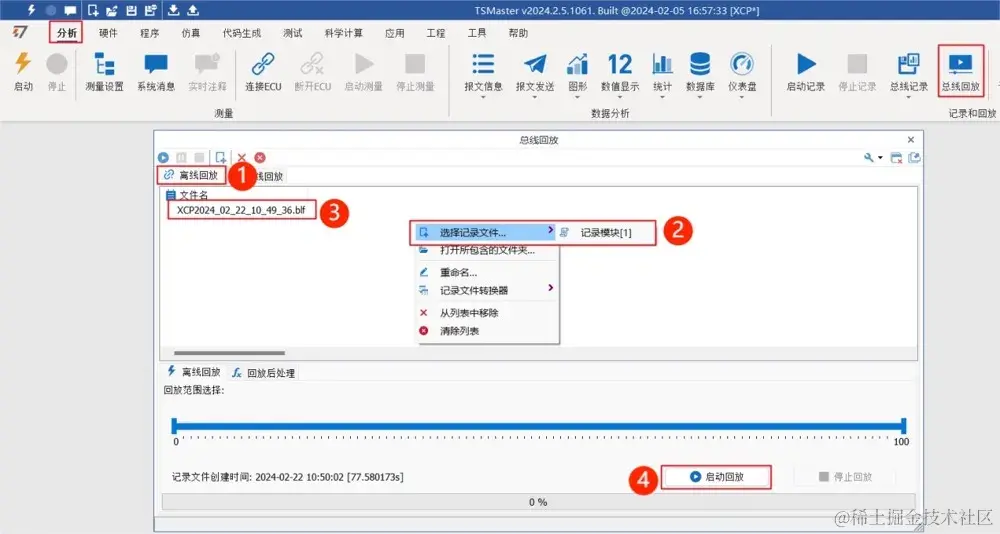1000x534 pixels.
Task: Switch to the 工具 ribbon tab
Action: (x=476, y=33)
